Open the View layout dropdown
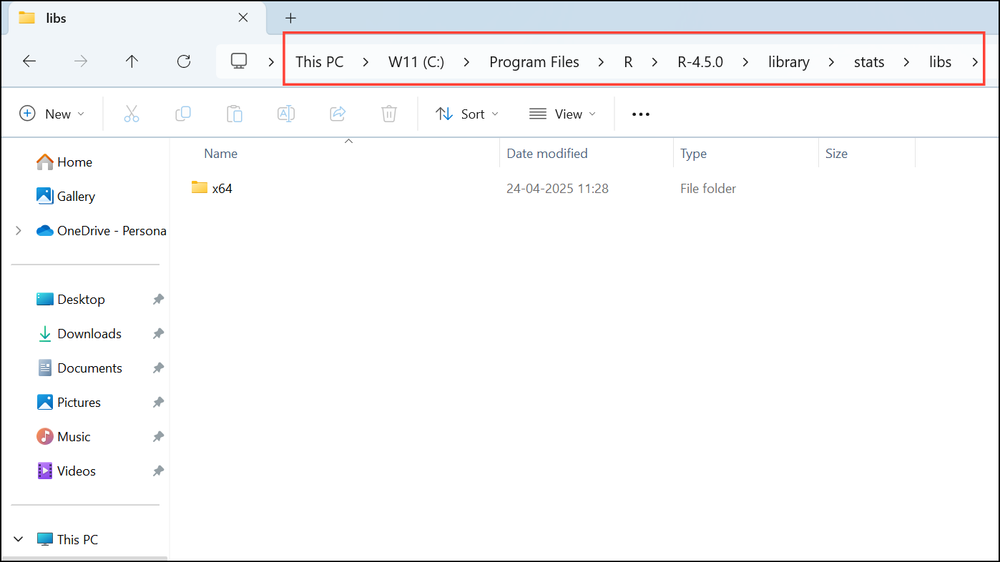 tap(562, 114)
